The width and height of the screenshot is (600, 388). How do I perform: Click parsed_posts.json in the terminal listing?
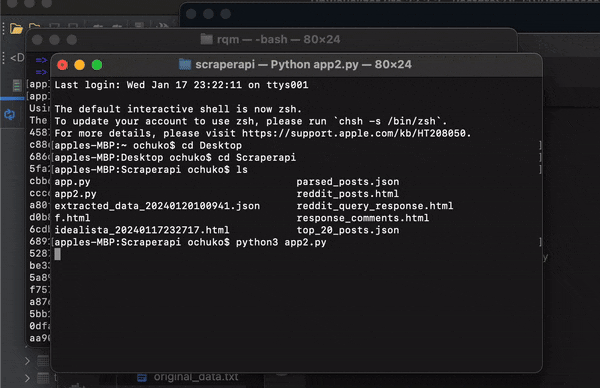click(348, 182)
